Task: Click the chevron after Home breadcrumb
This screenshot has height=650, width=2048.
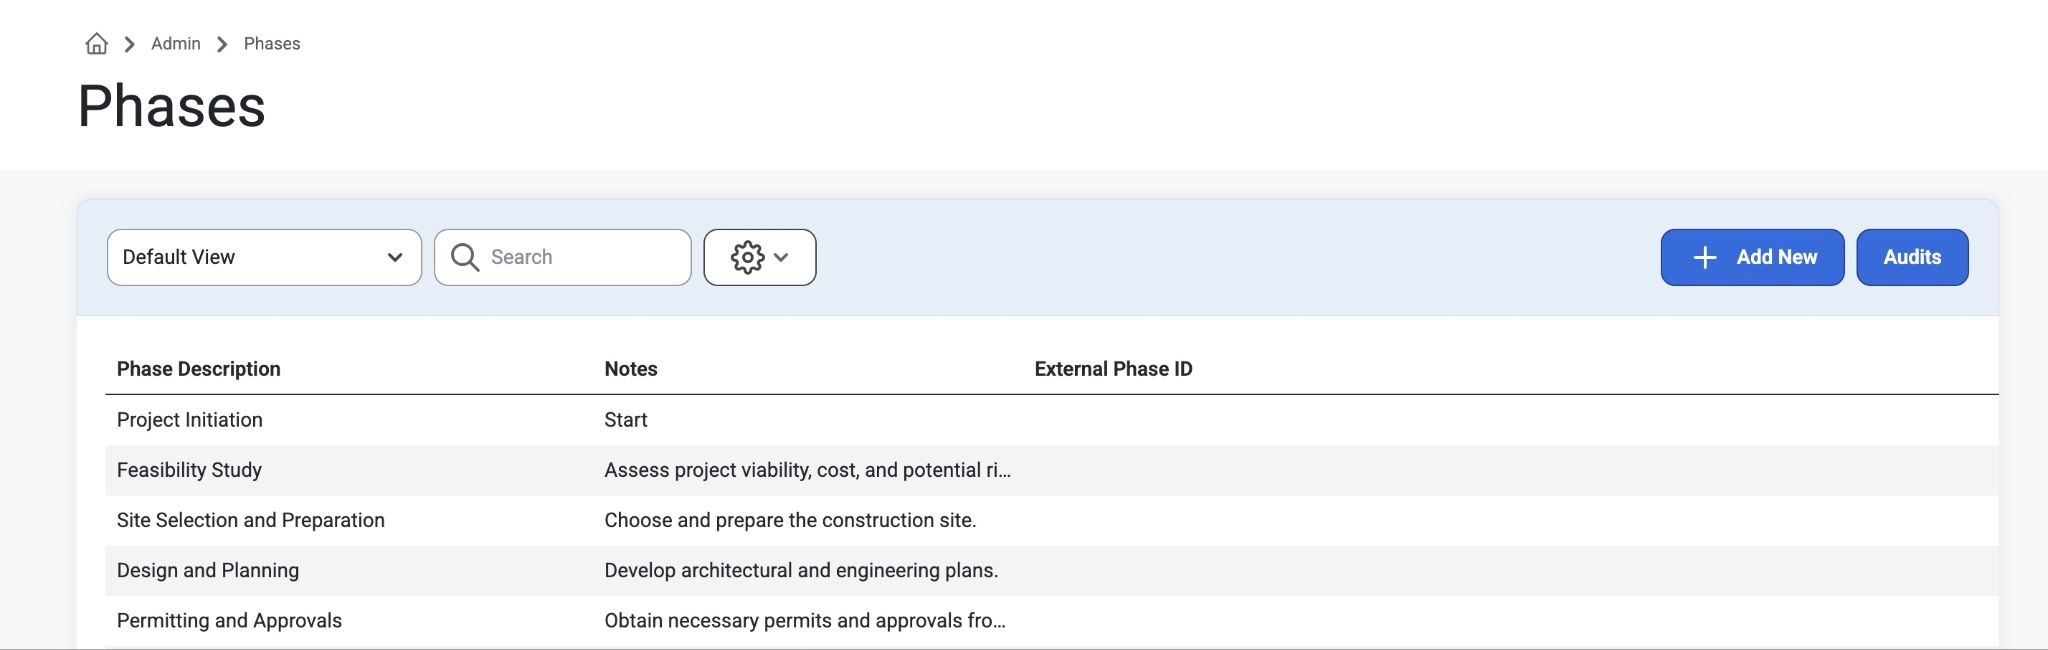Action: click(129, 44)
